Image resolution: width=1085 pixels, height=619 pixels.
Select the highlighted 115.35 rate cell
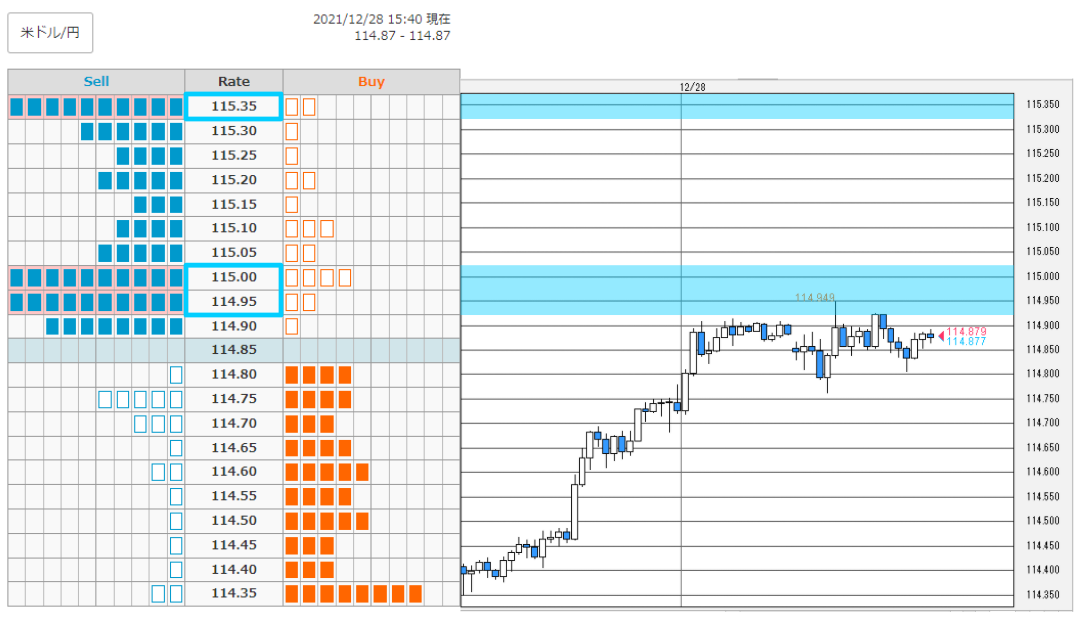(234, 107)
